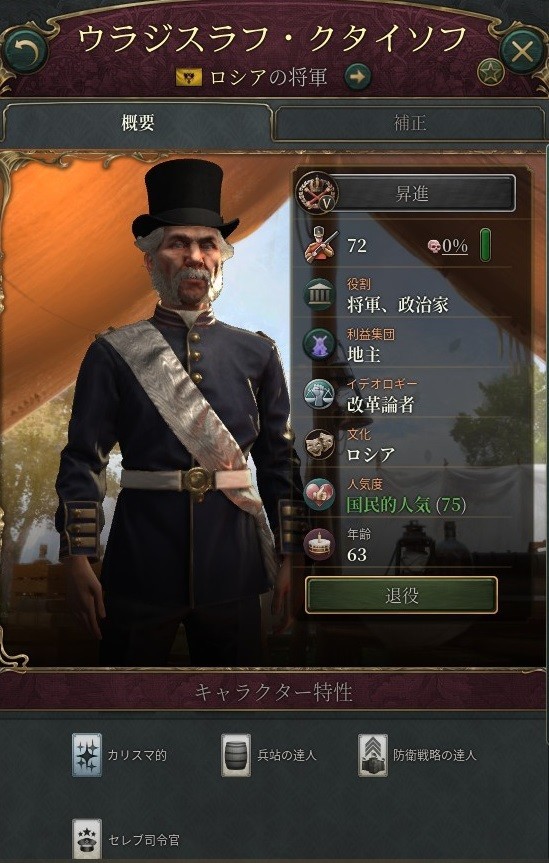The height and width of the screenshot is (863, 549).
Task: Open the 補正 tab
Action: point(410,123)
